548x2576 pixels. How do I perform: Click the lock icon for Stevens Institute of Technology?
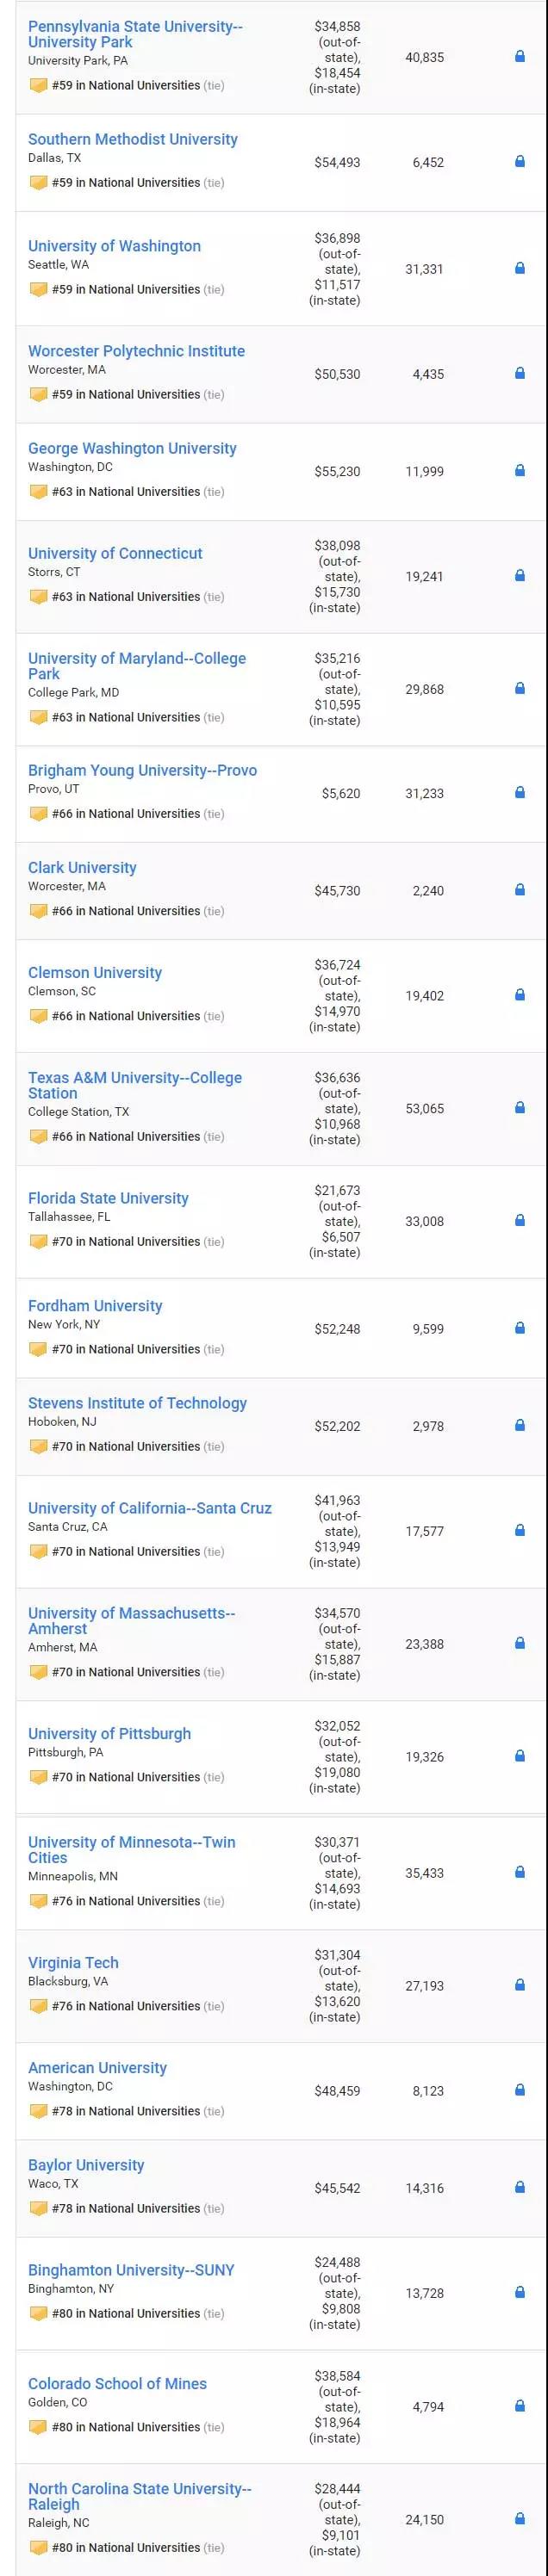click(519, 1425)
